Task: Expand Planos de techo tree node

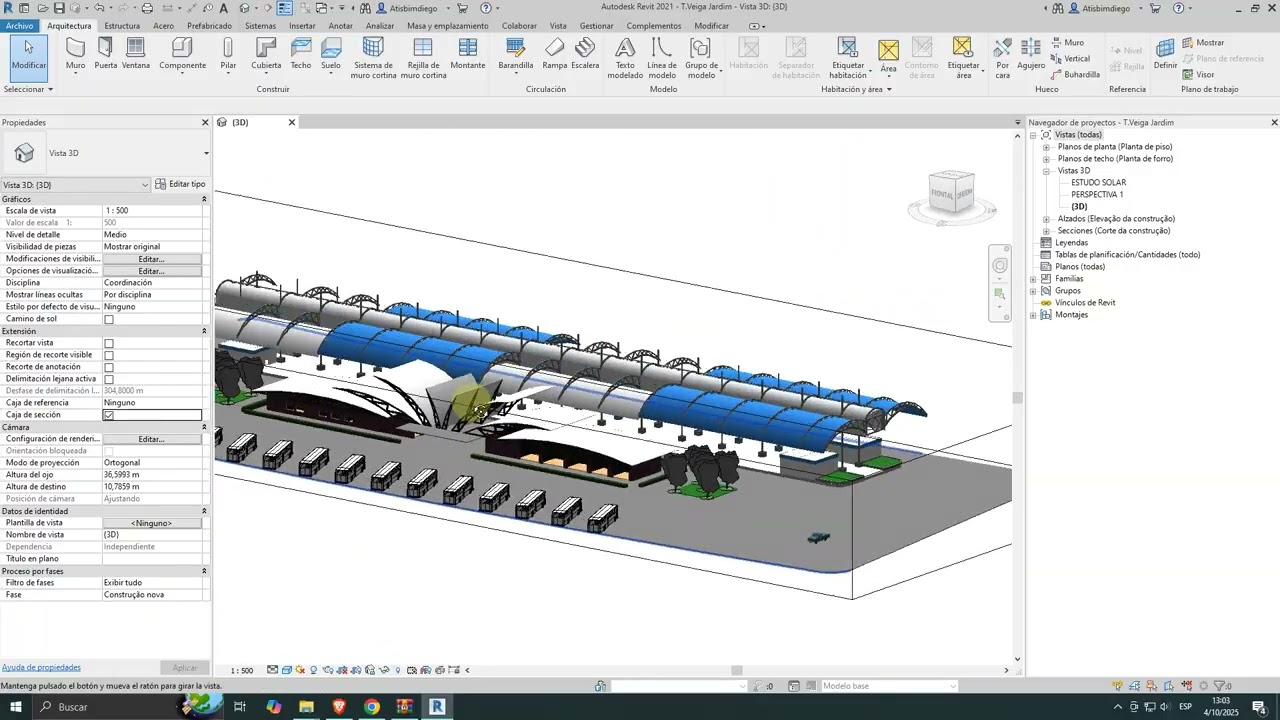Action: (x=1046, y=159)
